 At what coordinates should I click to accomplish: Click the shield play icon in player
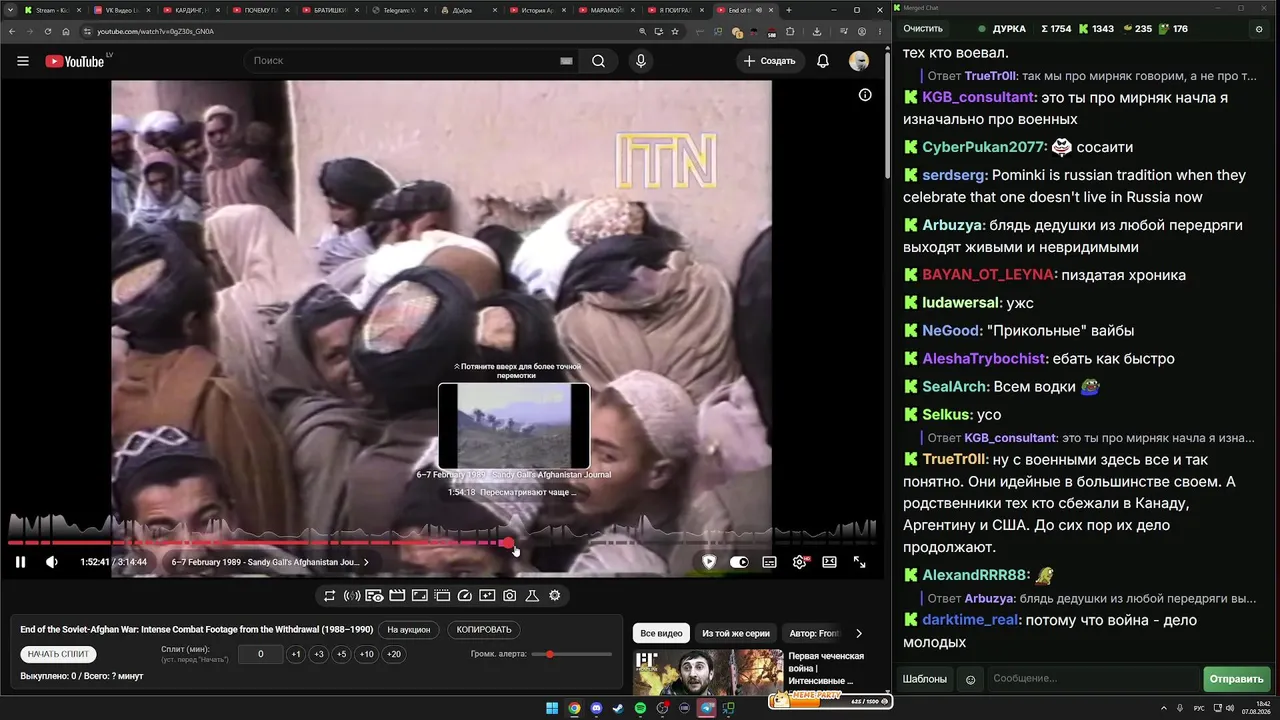coord(709,562)
